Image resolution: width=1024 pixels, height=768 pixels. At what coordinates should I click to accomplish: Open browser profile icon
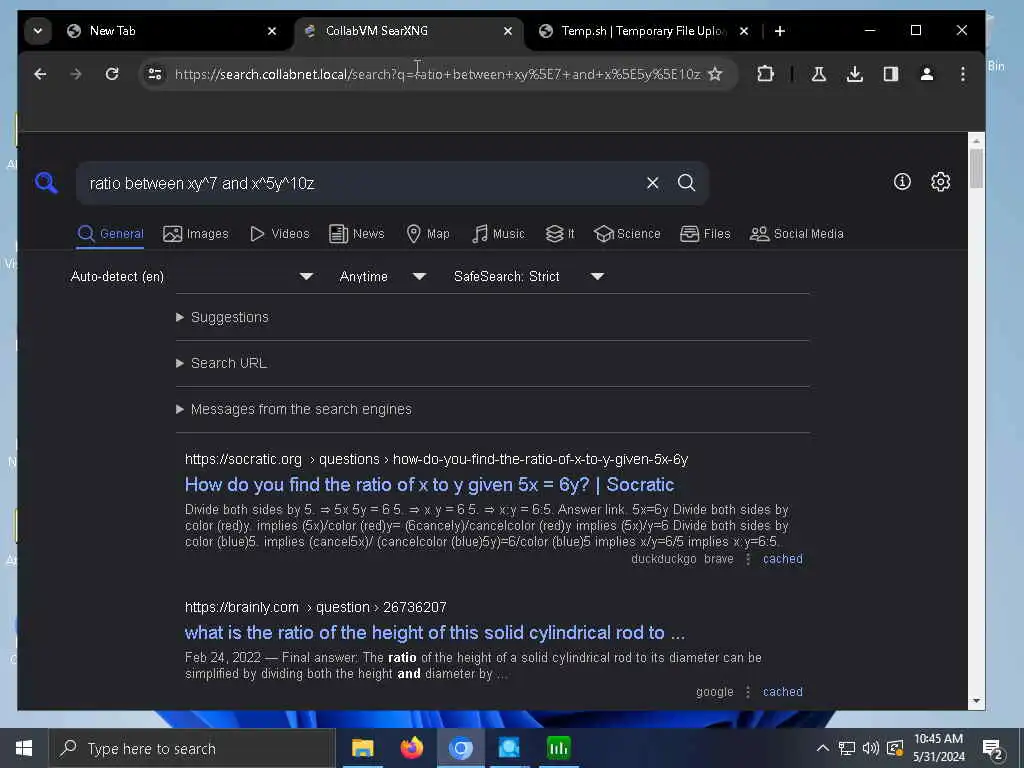927,74
